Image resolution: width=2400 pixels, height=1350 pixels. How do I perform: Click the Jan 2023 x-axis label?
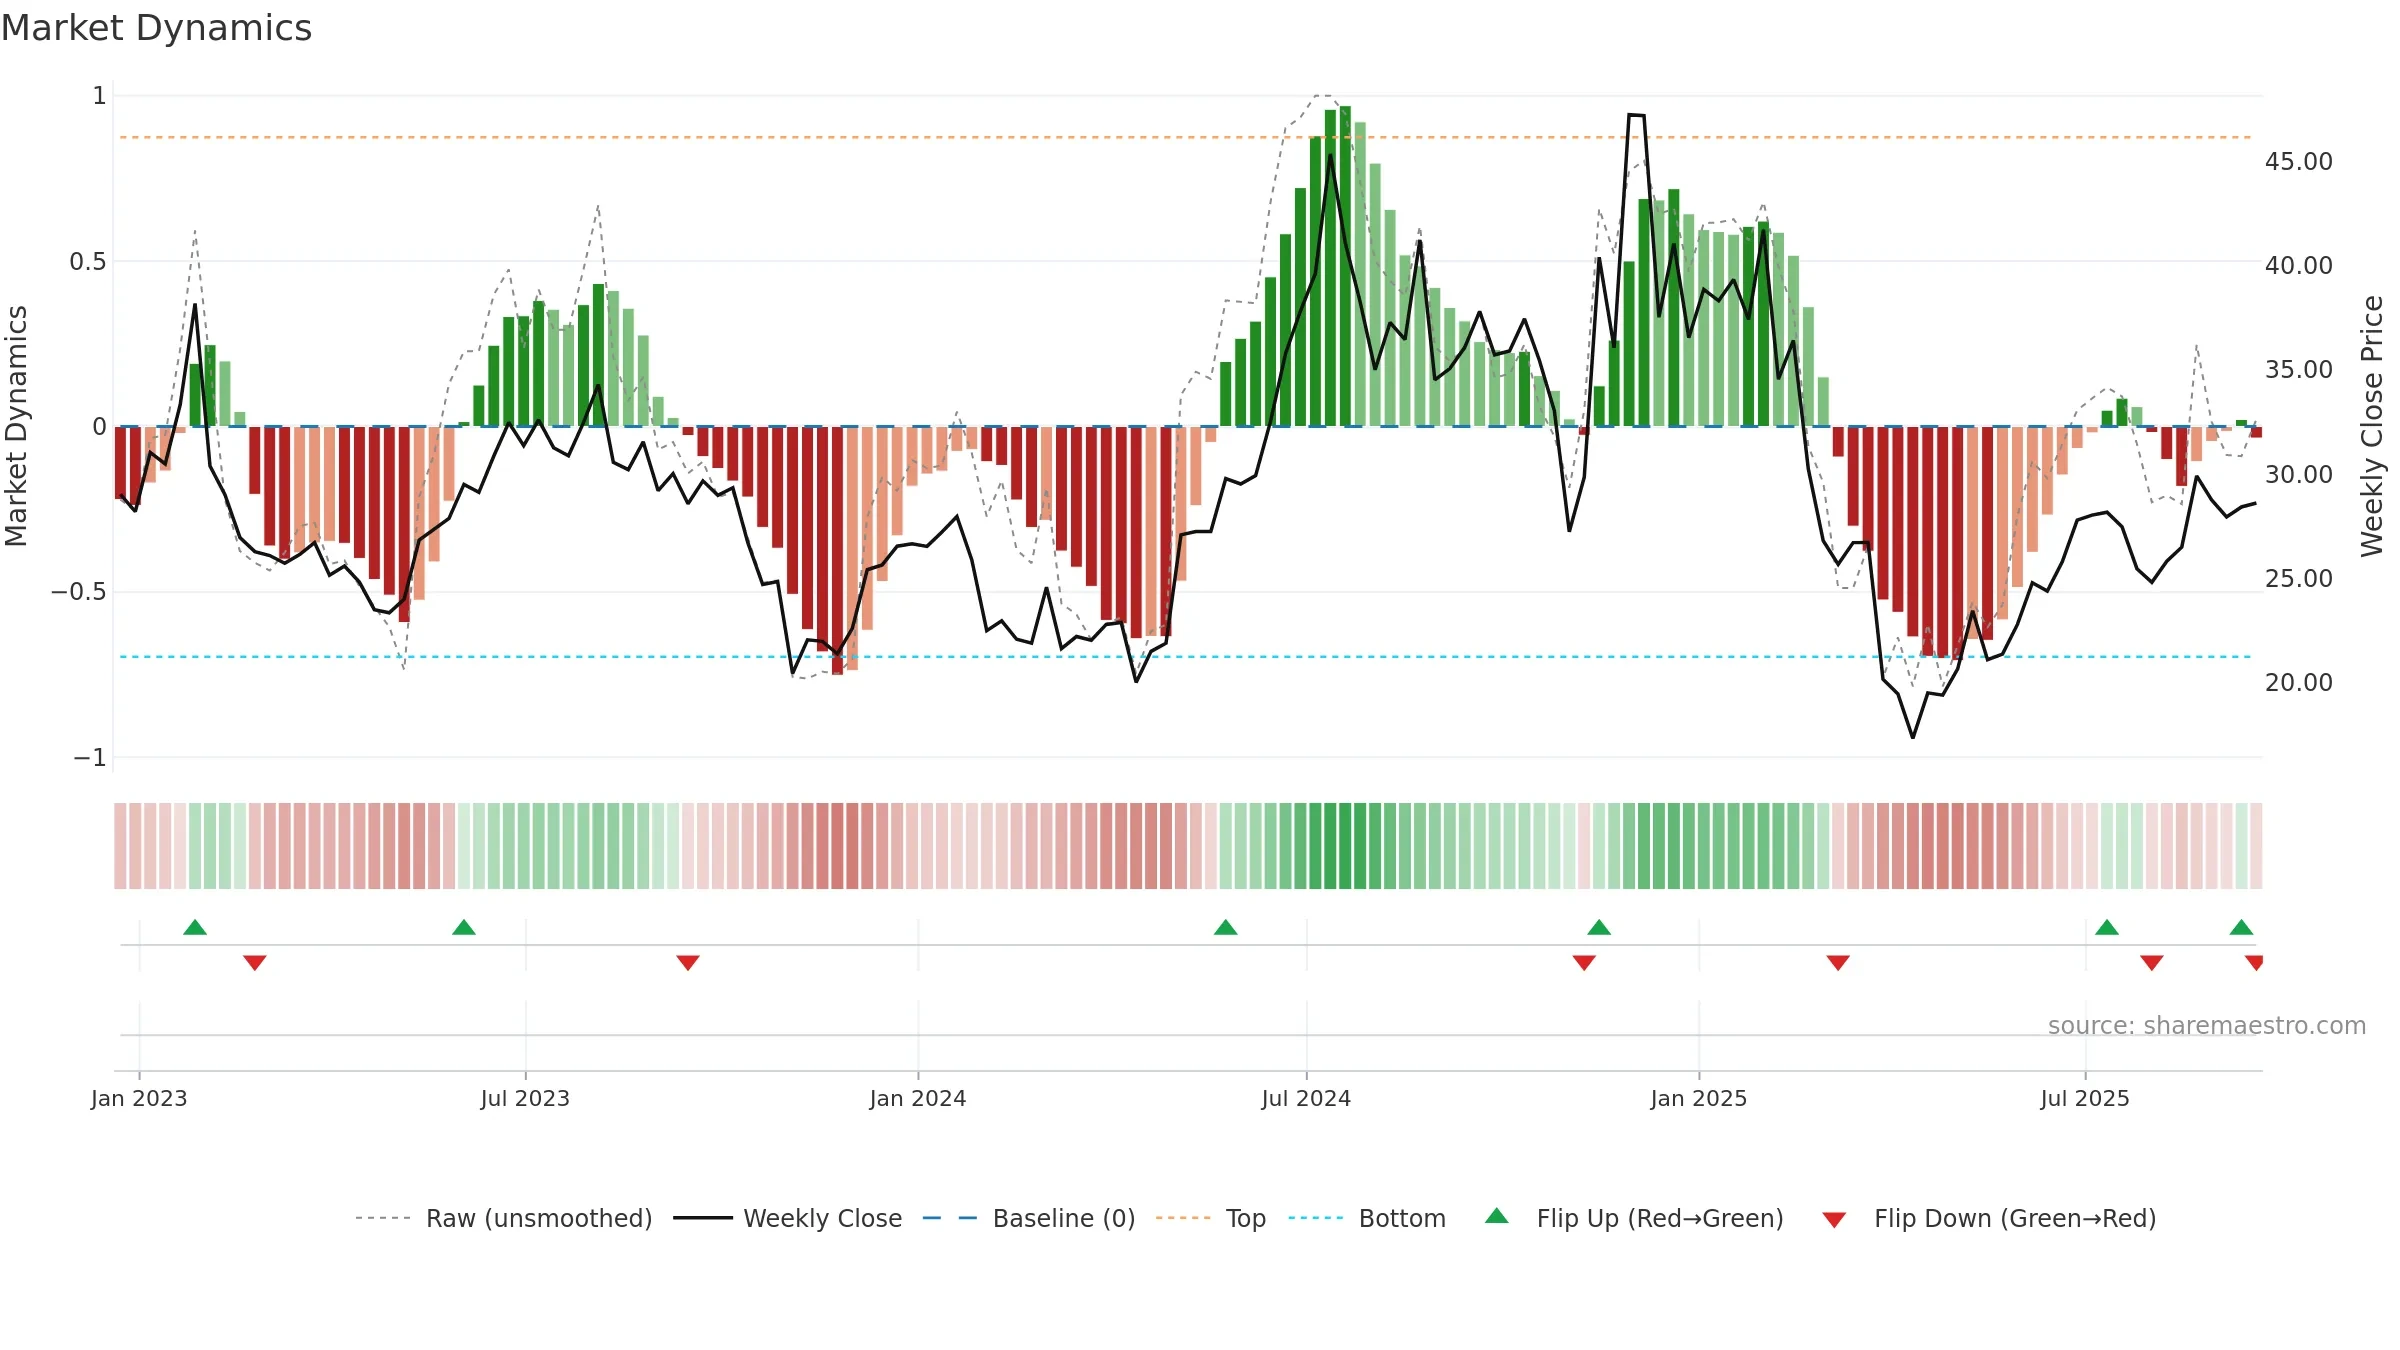139,1098
